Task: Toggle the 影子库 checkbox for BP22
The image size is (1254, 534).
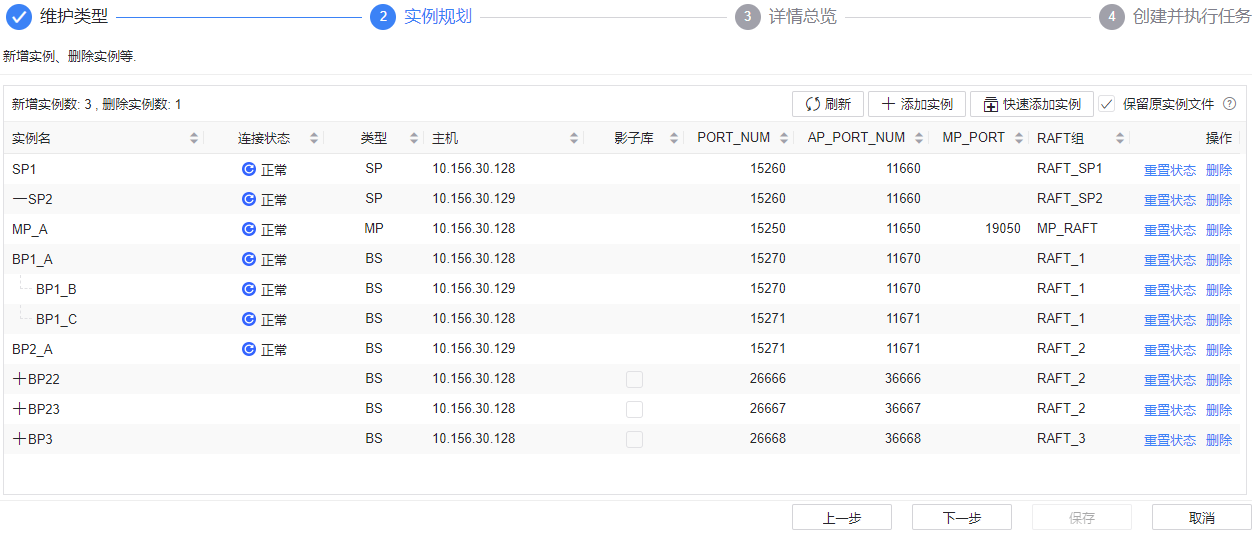Action: click(x=634, y=379)
